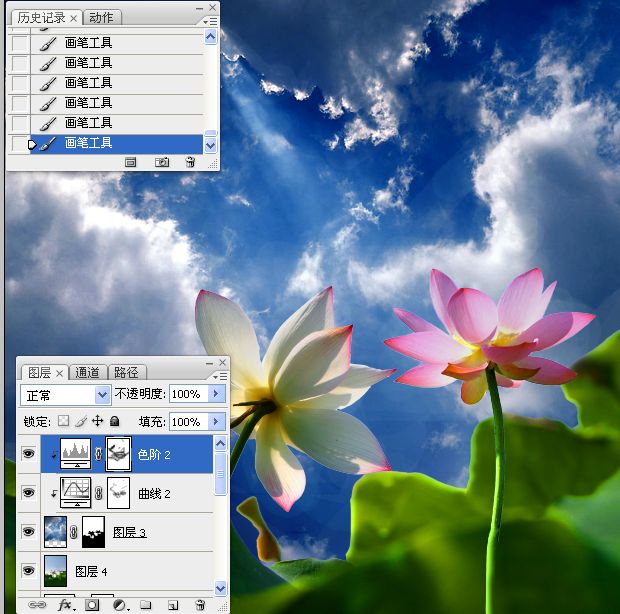The height and width of the screenshot is (614, 620).
Task: Select the 色阶 2 layer name
Action: pos(154,455)
